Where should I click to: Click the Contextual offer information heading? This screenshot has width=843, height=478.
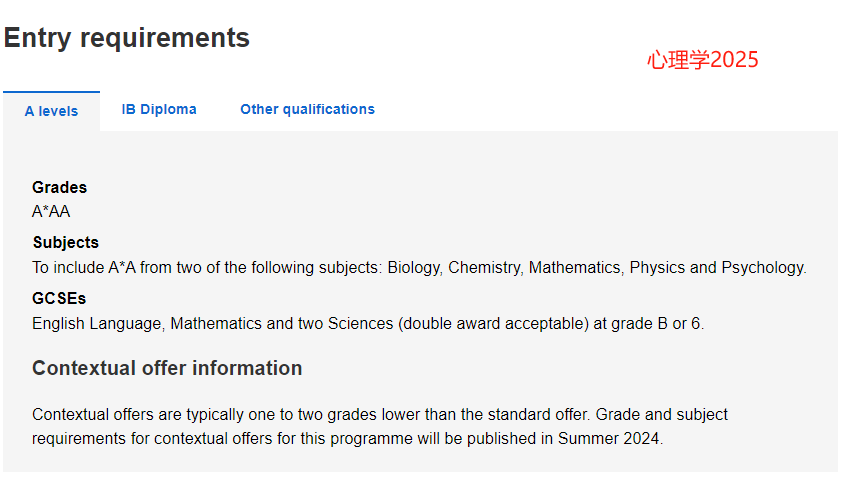167,368
